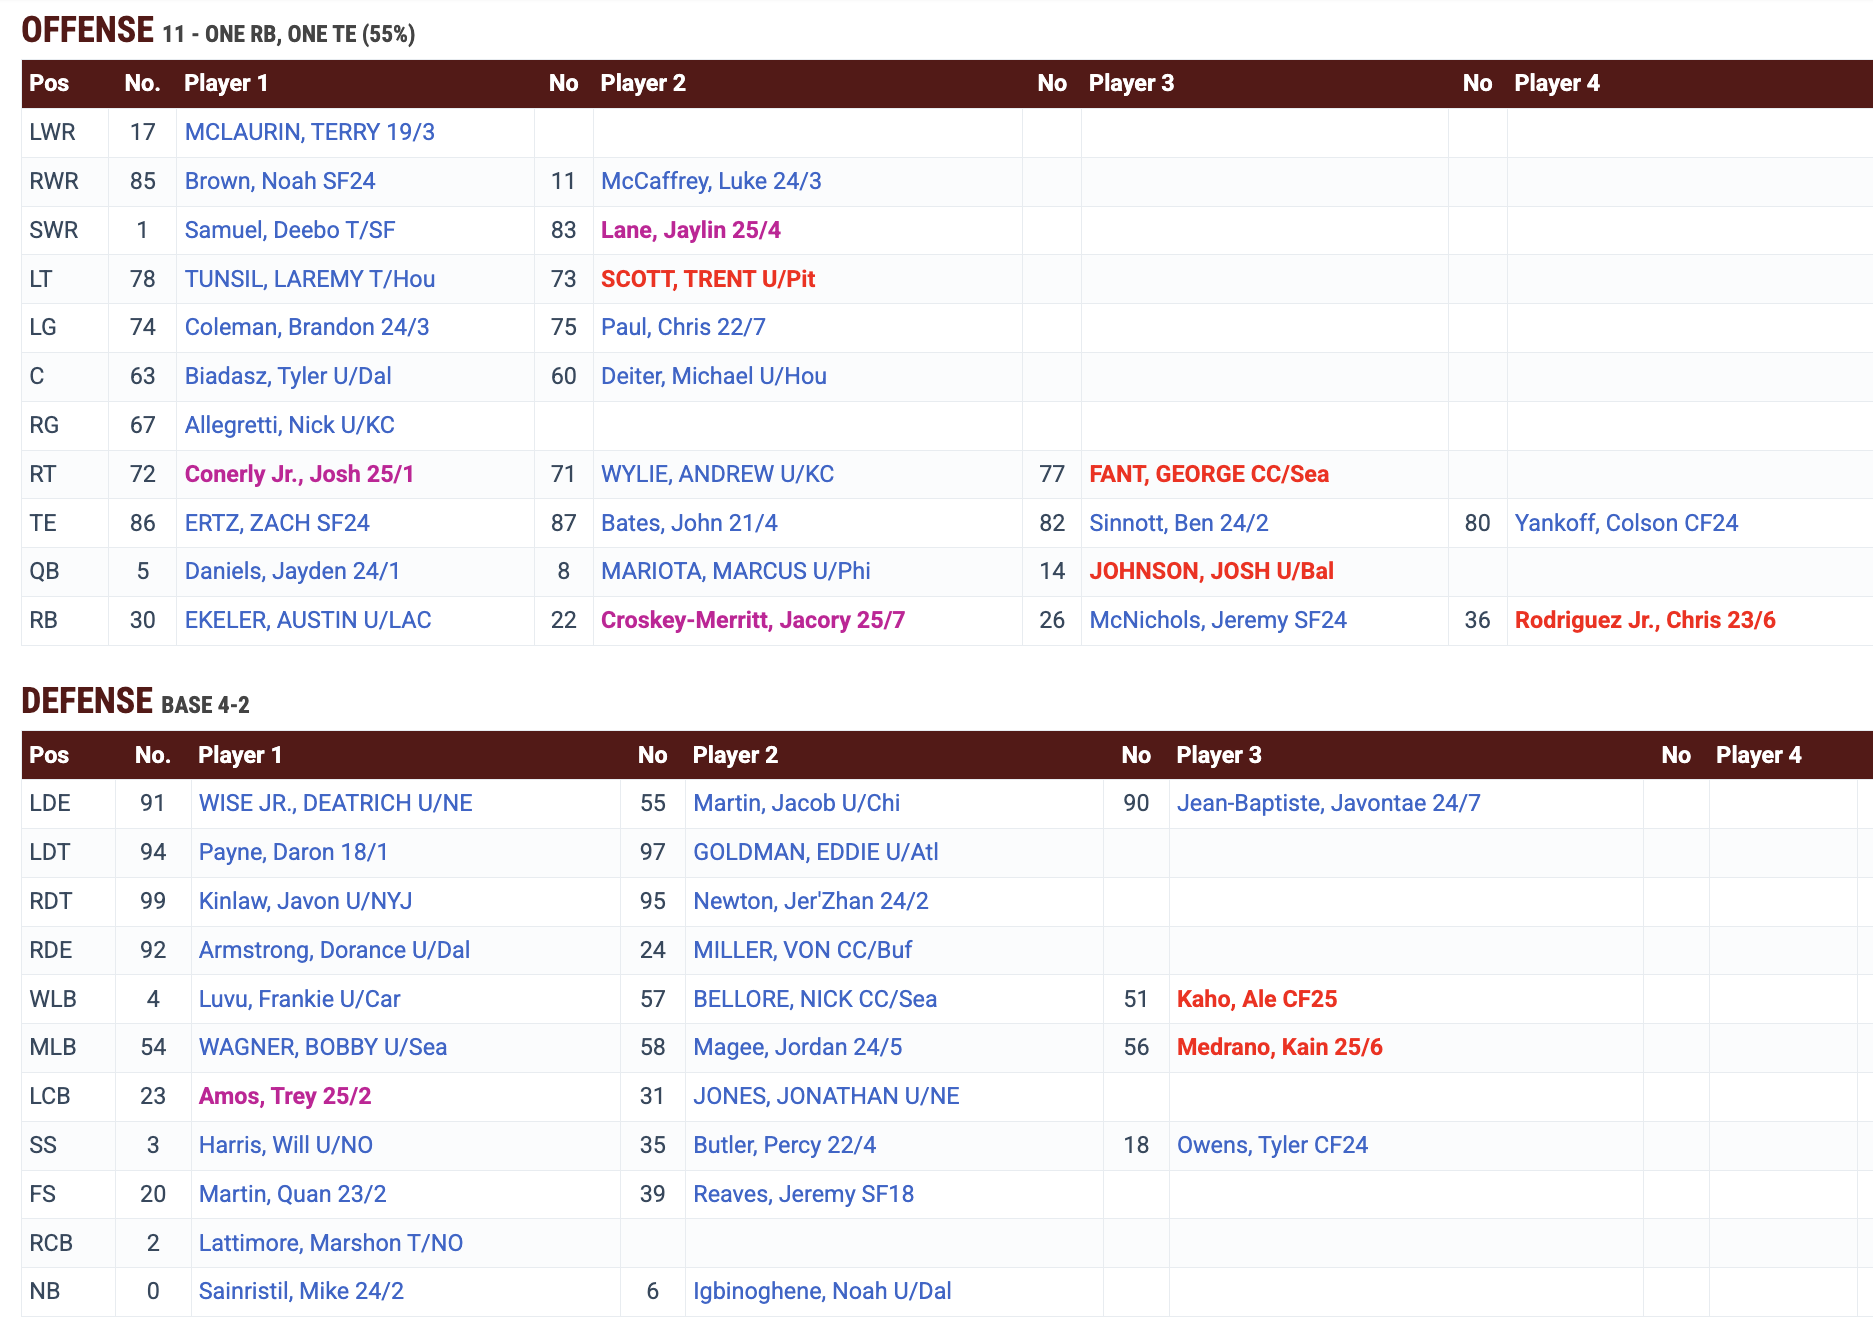Click GOLDMAN, EDDIE U/Atl link
1873x1330 pixels.
(x=815, y=852)
